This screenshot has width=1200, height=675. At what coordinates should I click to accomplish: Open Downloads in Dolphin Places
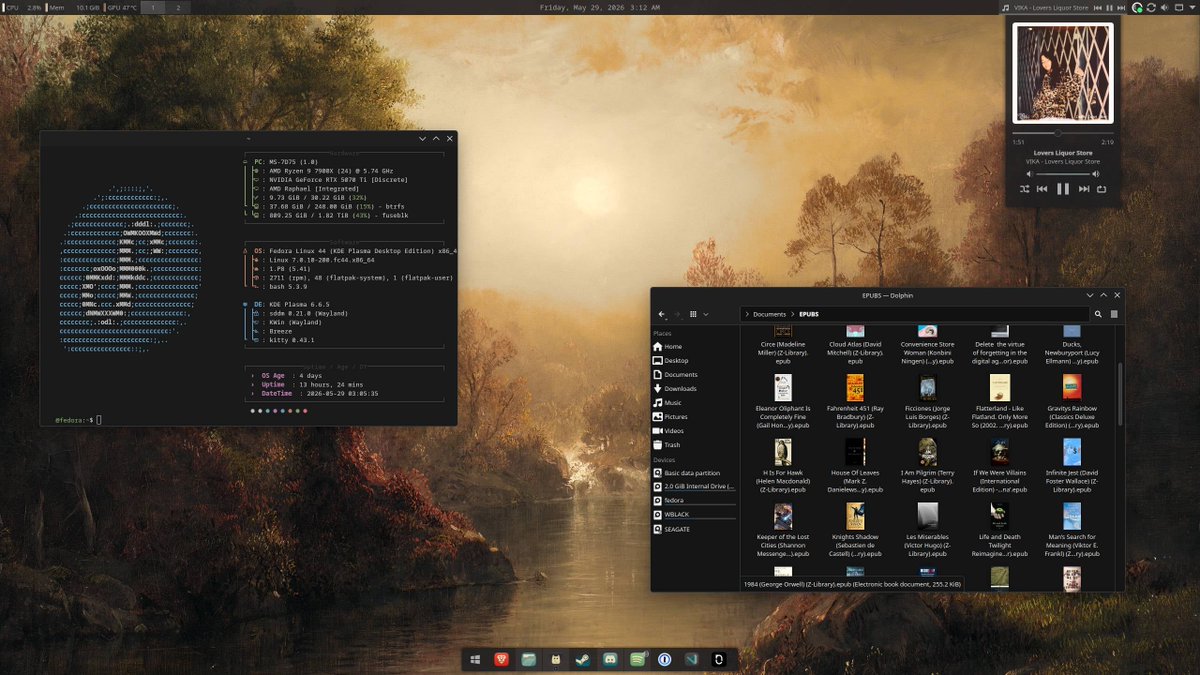coord(694,389)
